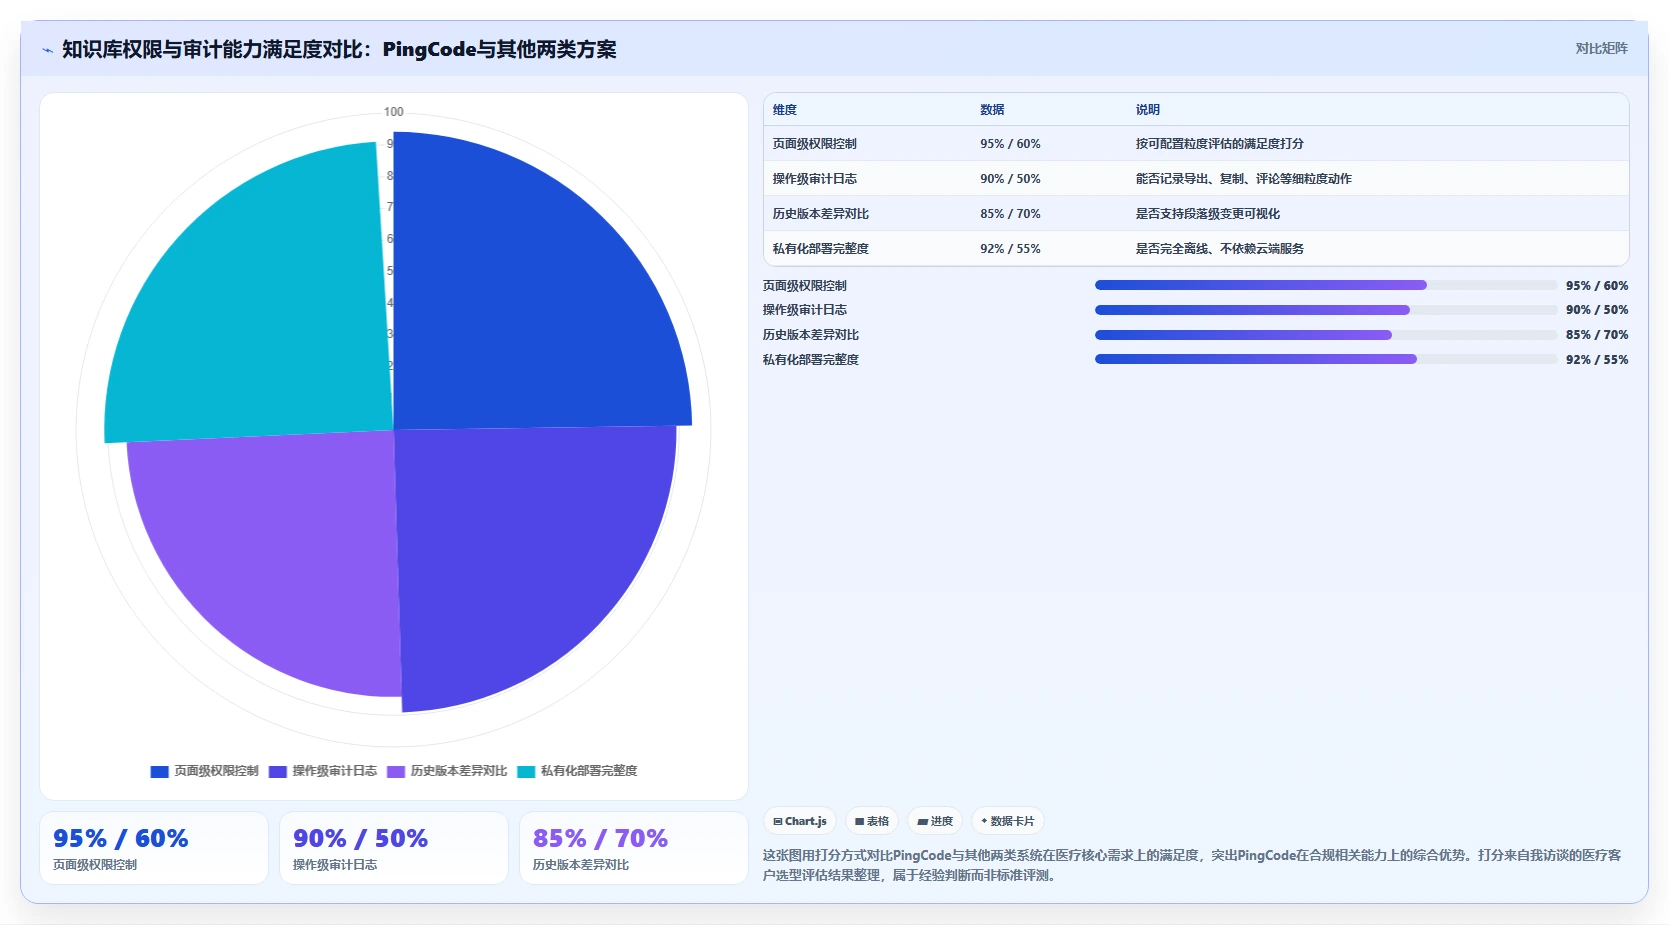Toggle 私有化部署完整度 legend color box
Image resolution: width=1669 pixels, height=925 pixels.
526,771
